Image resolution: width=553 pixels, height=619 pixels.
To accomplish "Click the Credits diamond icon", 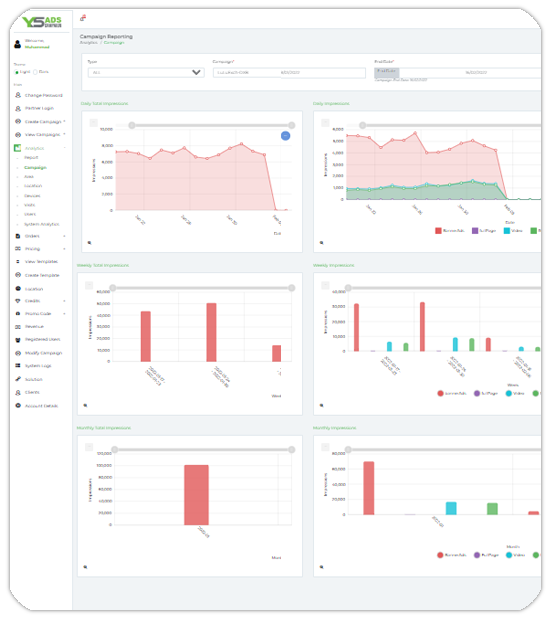I will coord(18,301).
